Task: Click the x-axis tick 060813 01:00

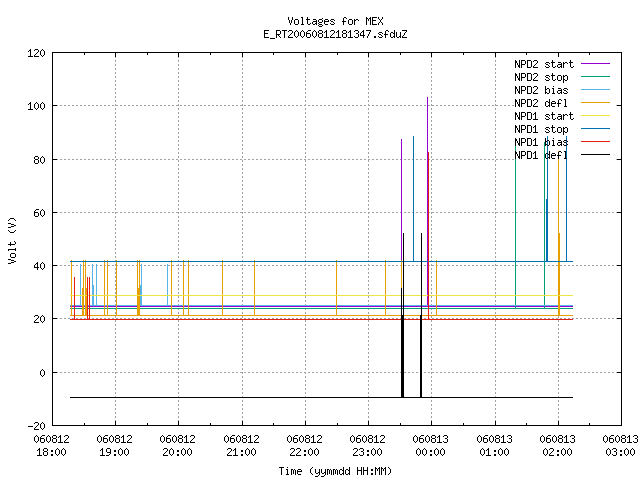Action: tap(494, 446)
